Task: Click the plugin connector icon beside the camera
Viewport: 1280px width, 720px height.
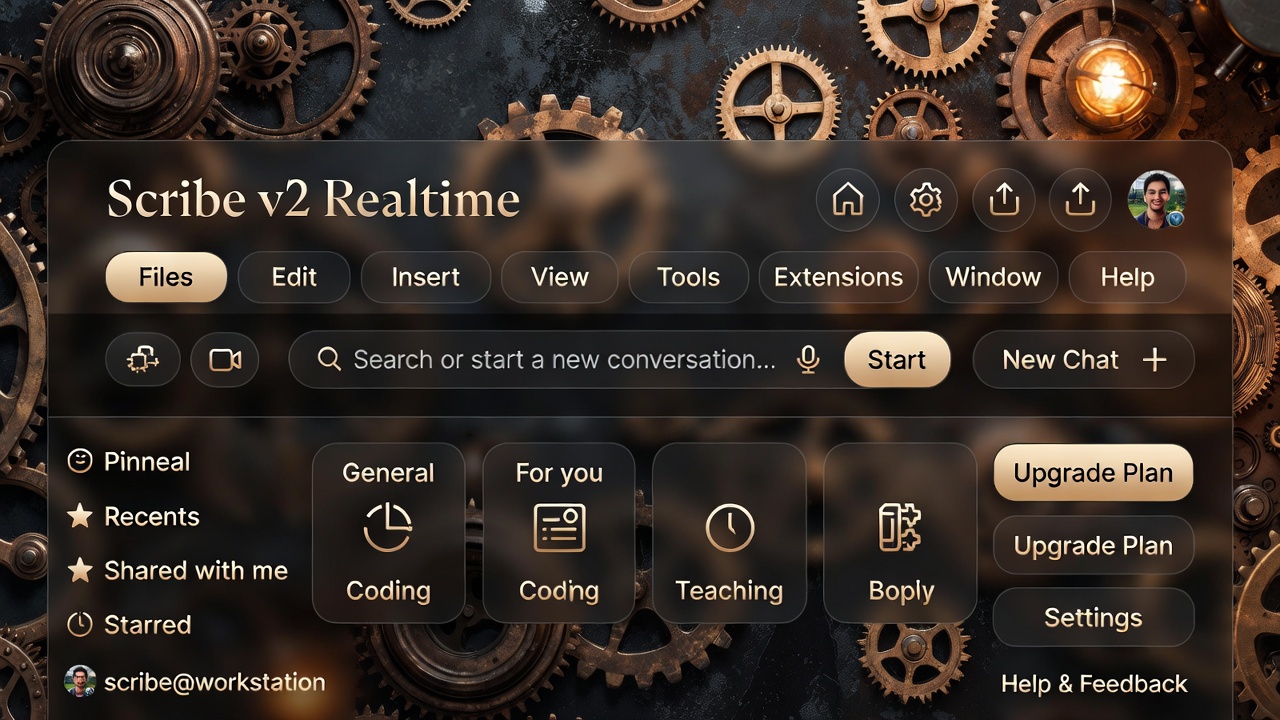Action: click(142, 360)
